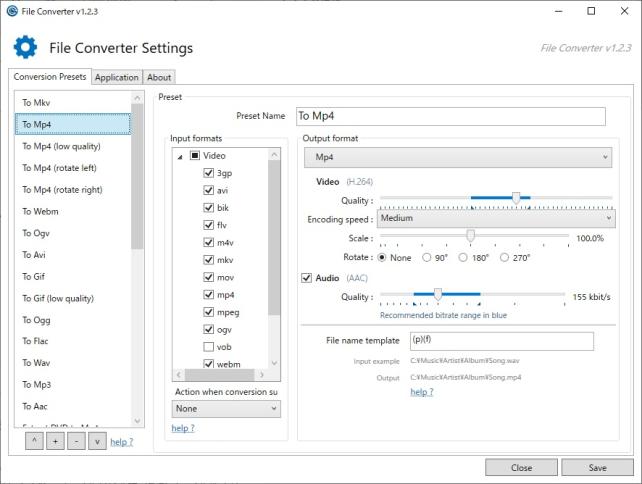The height and width of the screenshot is (484, 642).
Task: Click the Save button
Action: 597,467
